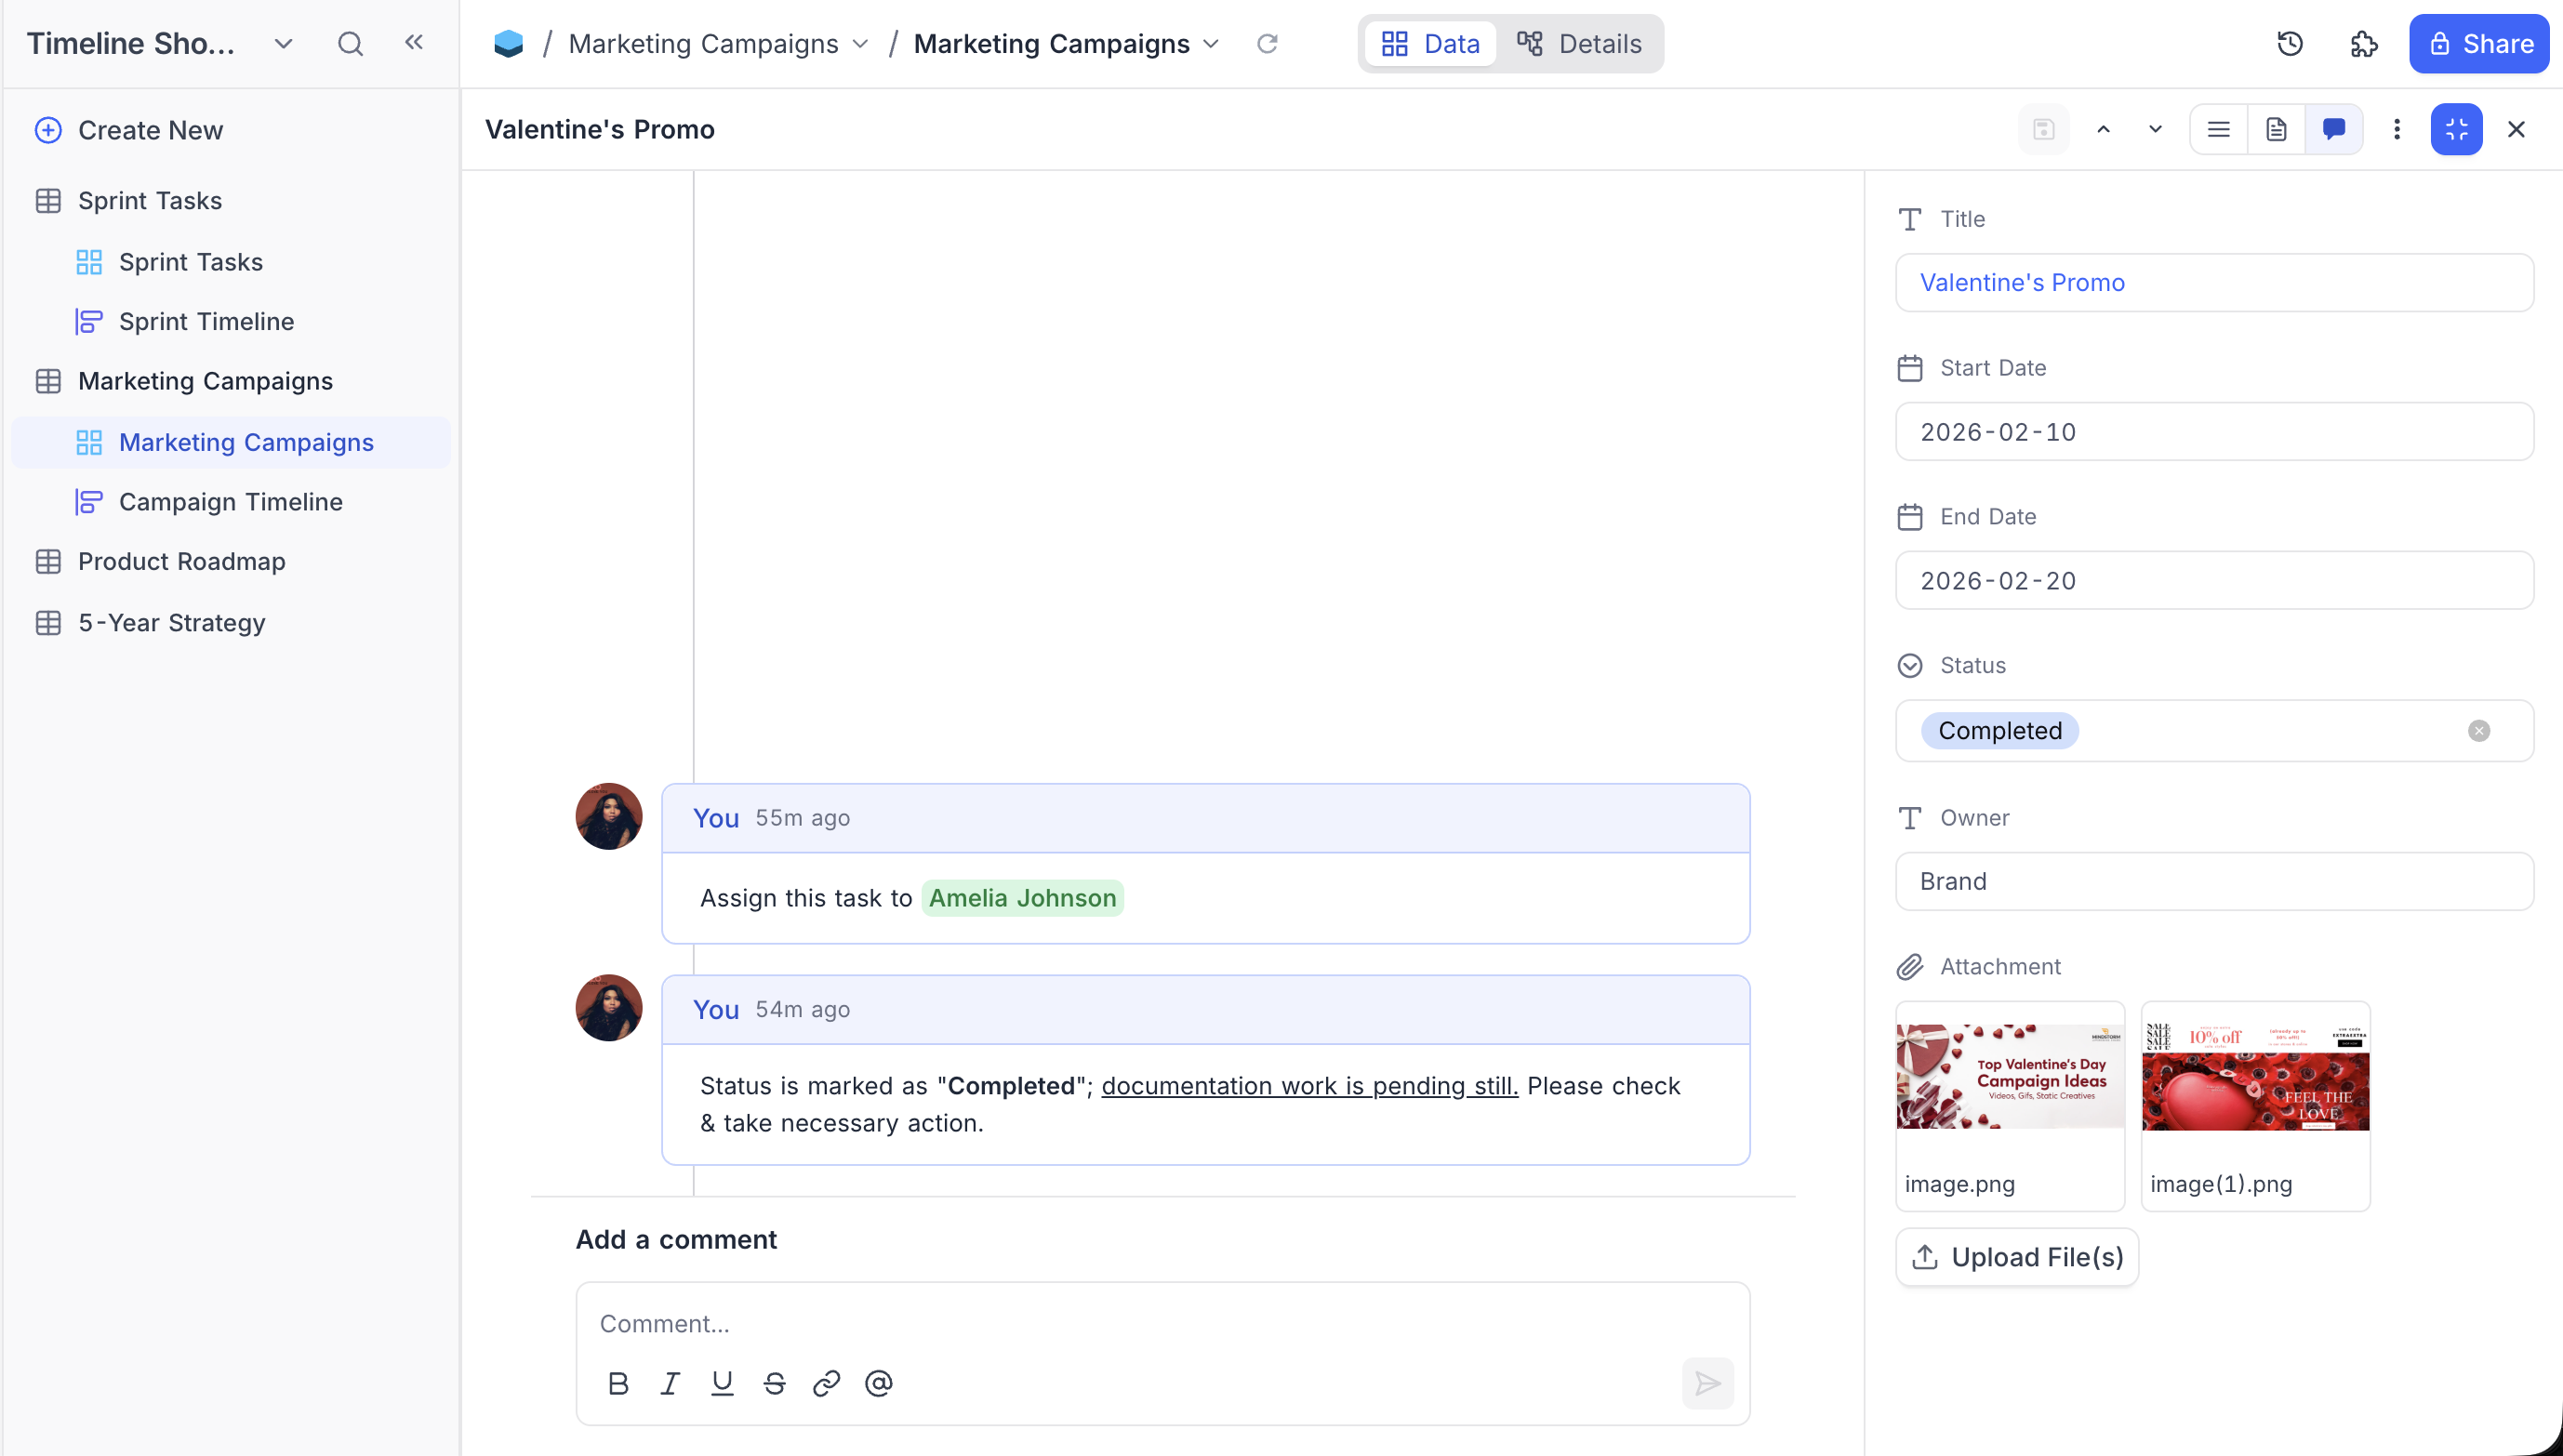Toggle the comments panel icon

click(2334, 129)
